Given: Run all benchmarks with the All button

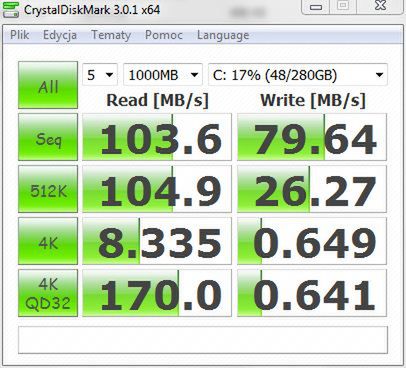Looking at the screenshot, I should [x=48, y=85].
